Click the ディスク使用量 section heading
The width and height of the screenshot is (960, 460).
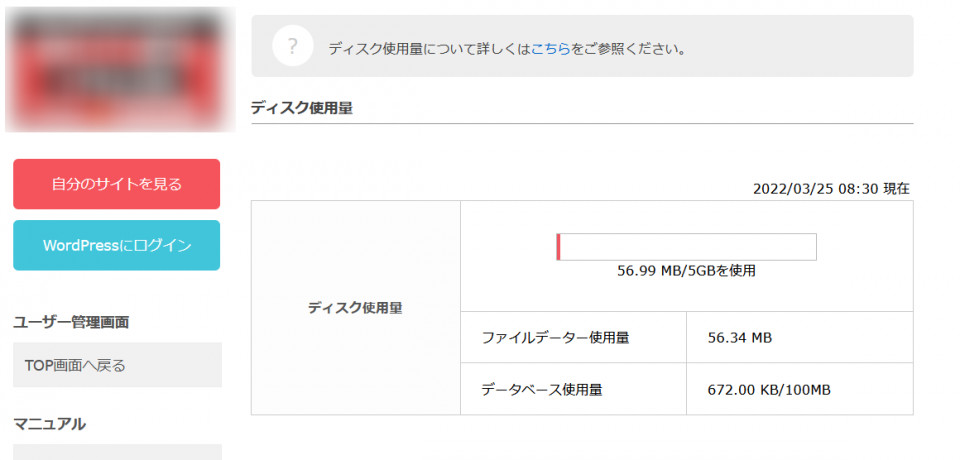302,108
